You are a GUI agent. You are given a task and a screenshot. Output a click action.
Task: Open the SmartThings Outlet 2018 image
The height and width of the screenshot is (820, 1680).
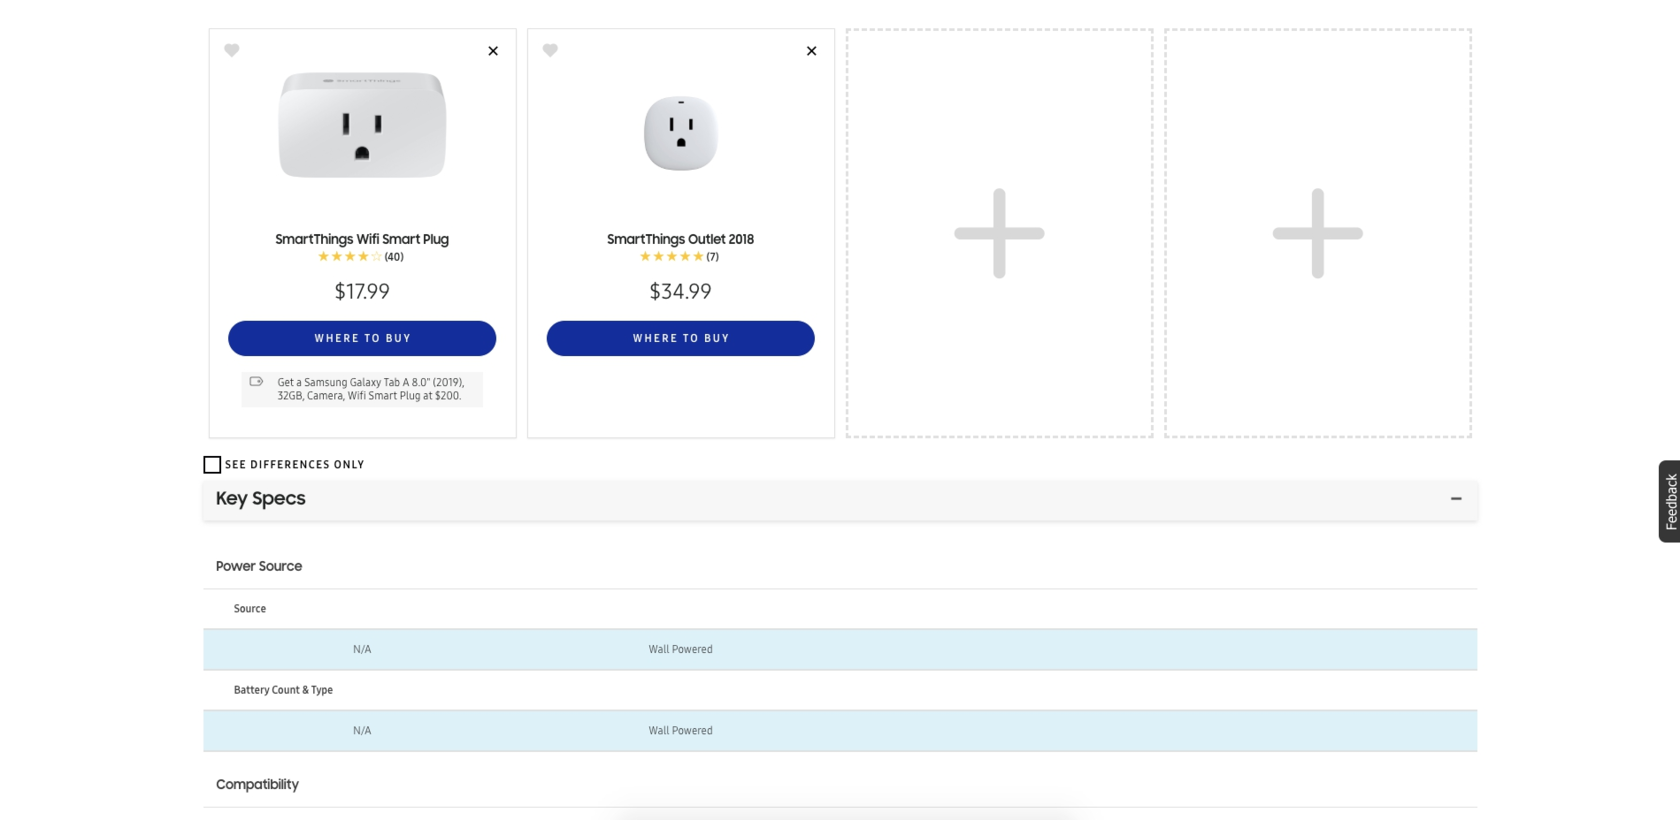pos(681,133)
